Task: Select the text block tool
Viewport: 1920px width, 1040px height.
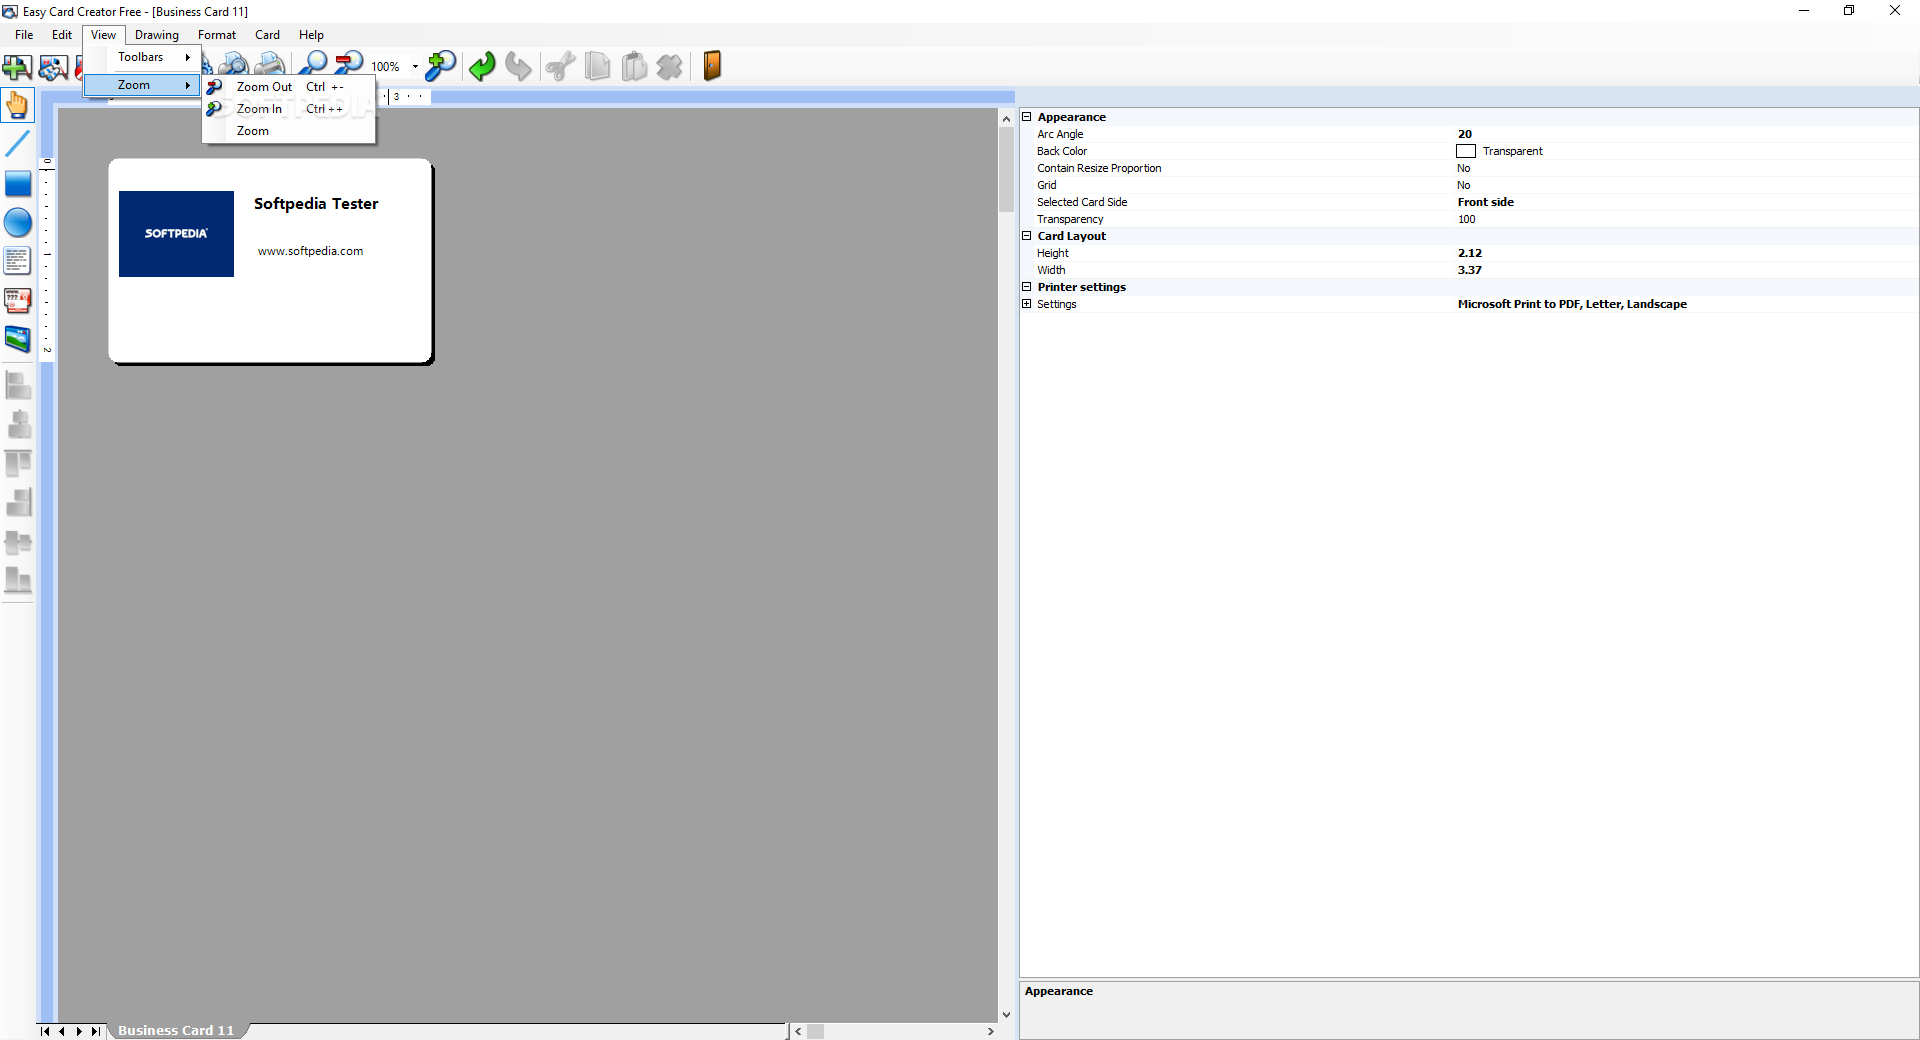Action: pos(18,261)
